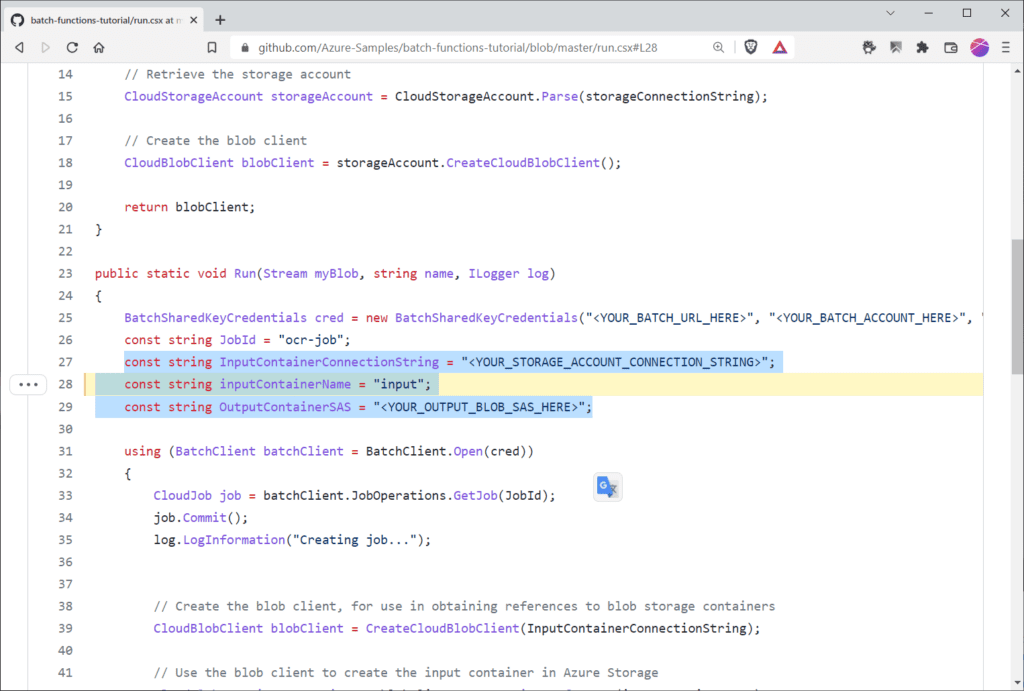
Task: Reload the current page
Action: click(72, 48)
